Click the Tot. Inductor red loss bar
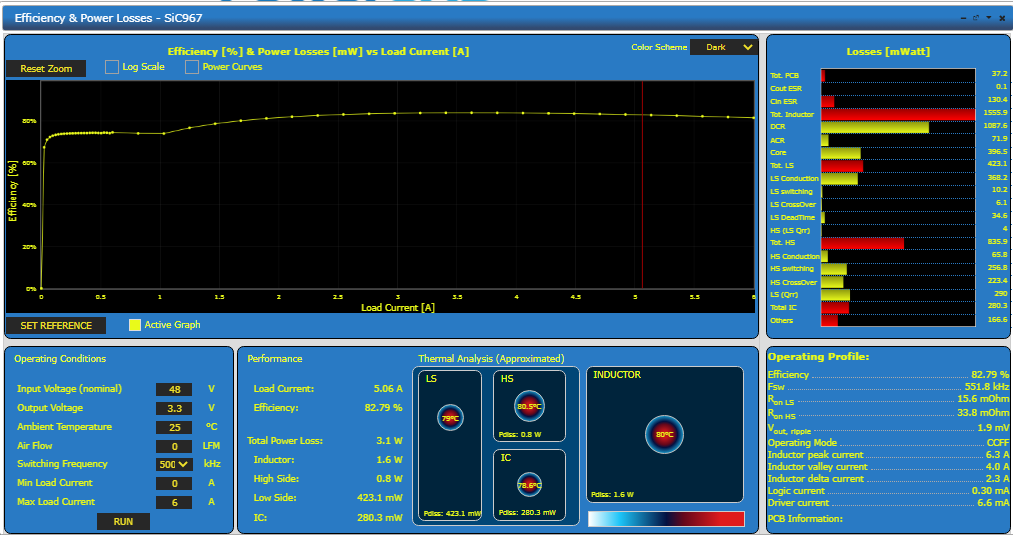 point(898,114)
